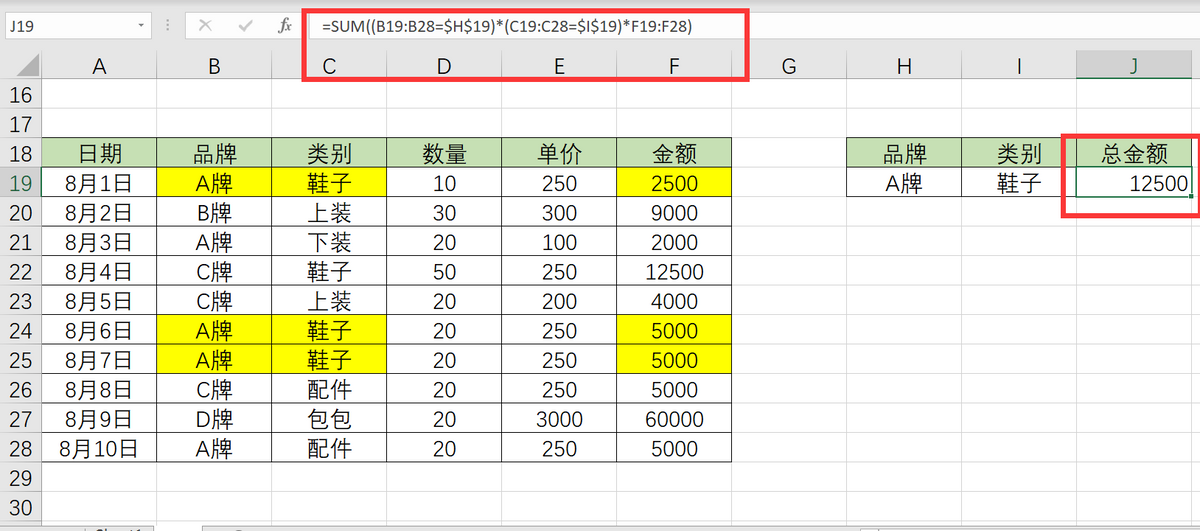Image resolution: width=1200 pixels, height=531 pixels.
Task: Click the cancel (X) icon in formula bar
Action: tap(205, 26)
